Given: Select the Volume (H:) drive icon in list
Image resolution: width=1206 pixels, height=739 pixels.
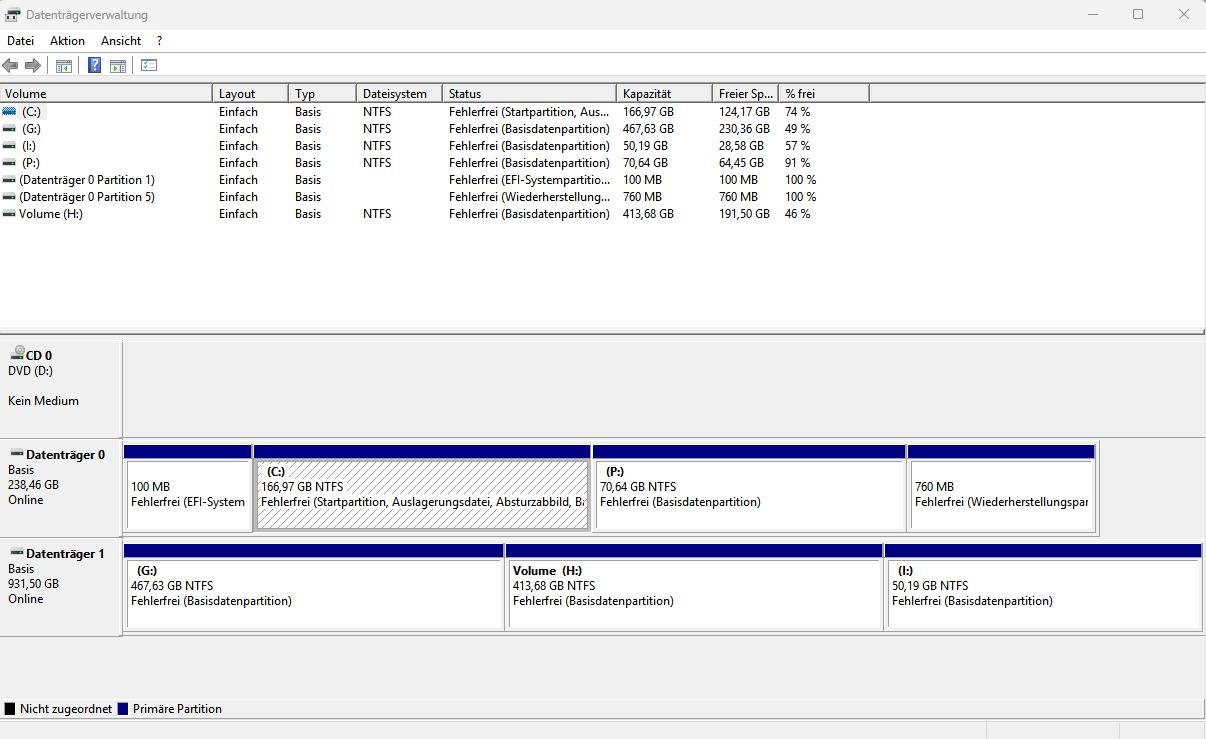Looking at the screenshot, I should click(x=9, y=214).
